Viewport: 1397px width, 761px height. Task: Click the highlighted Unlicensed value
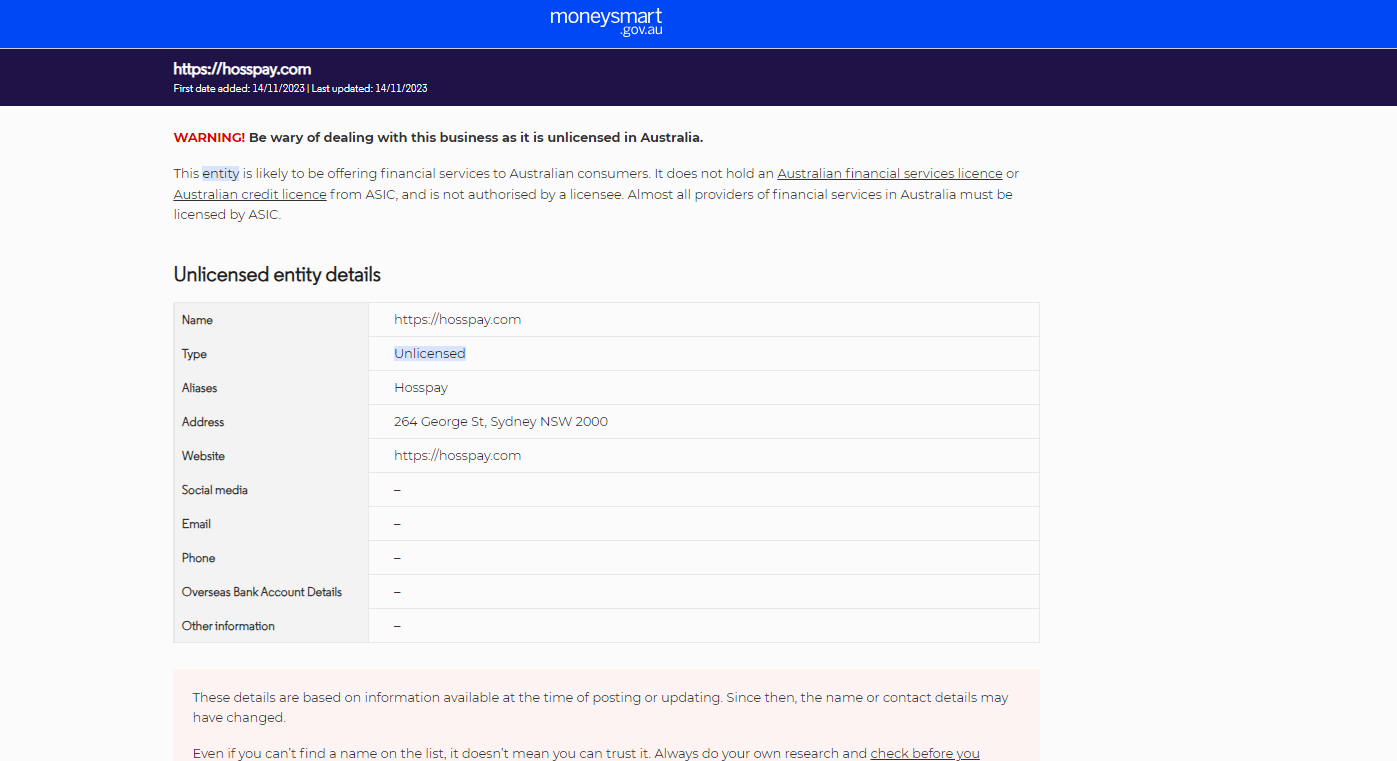click(x=430, y=353)
